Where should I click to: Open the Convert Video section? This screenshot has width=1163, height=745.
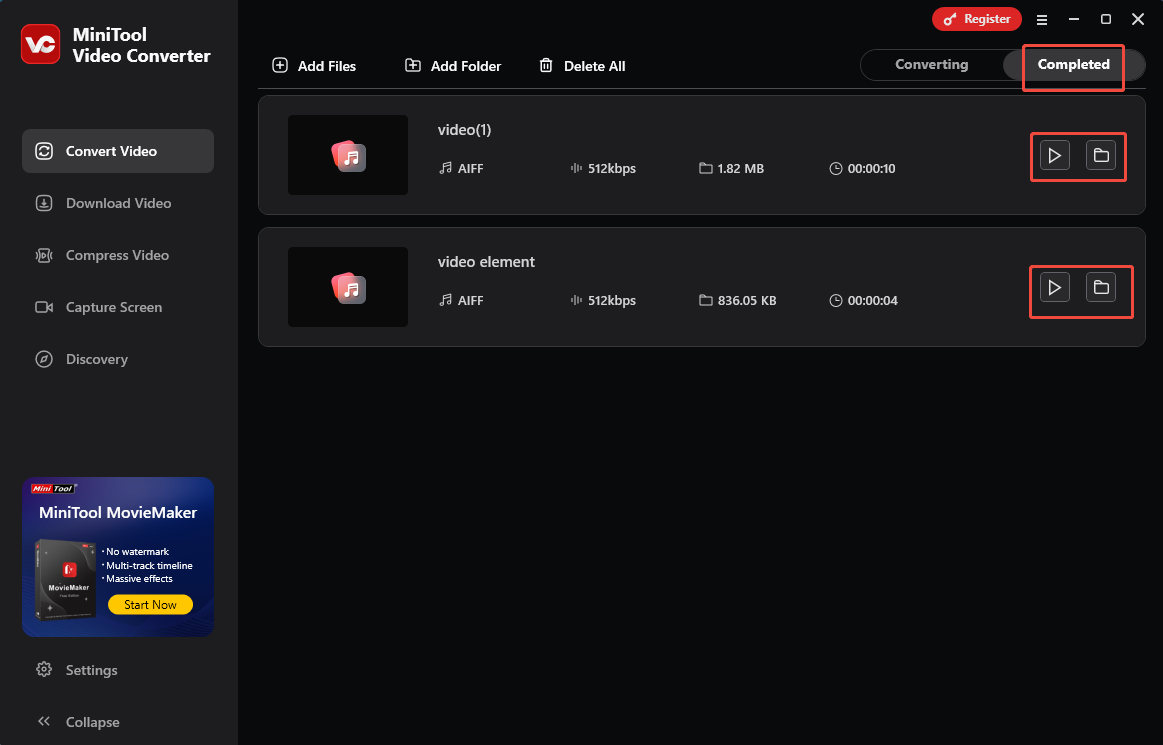click(118, 151)
